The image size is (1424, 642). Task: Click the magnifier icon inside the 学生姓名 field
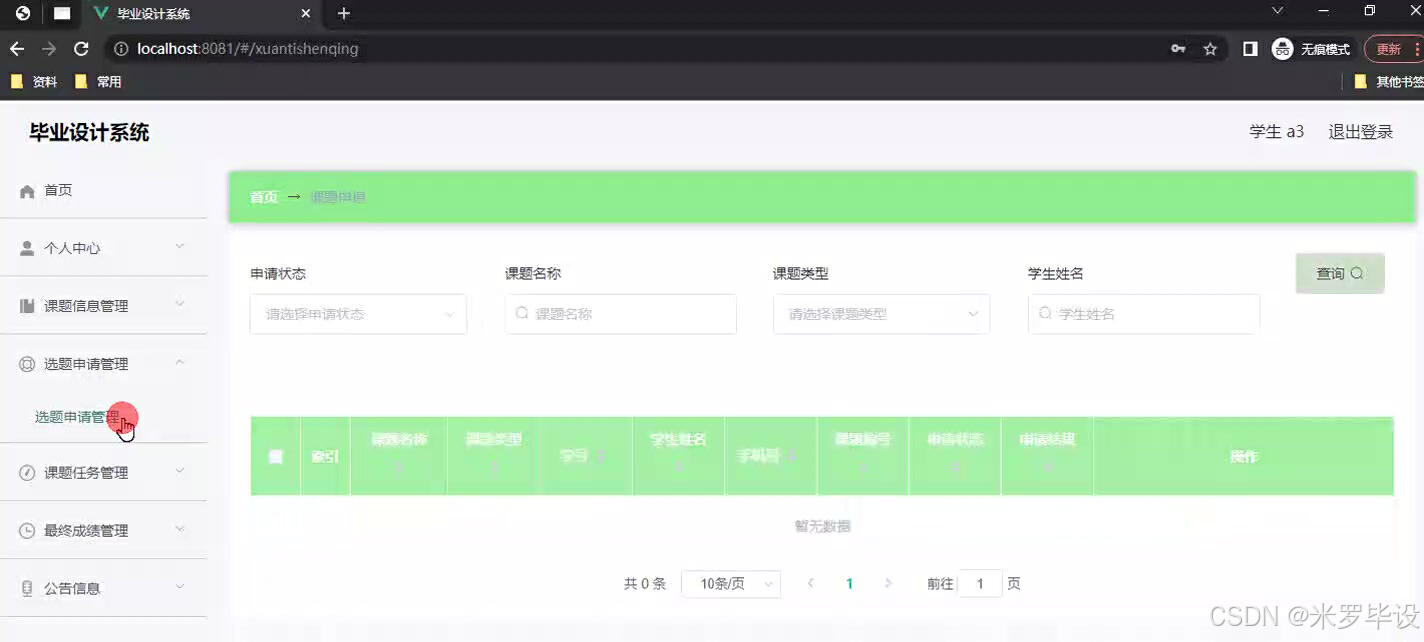coord(1045,313)
